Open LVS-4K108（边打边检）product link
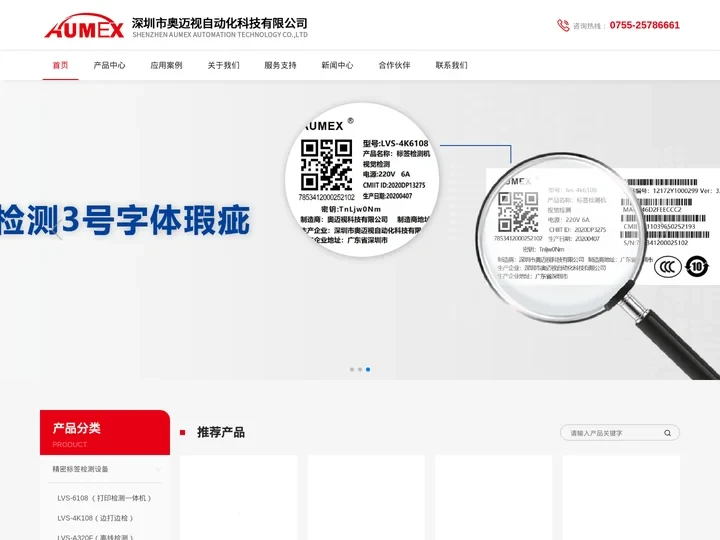Viewport: 720px width, 540px height. point(95,518)
